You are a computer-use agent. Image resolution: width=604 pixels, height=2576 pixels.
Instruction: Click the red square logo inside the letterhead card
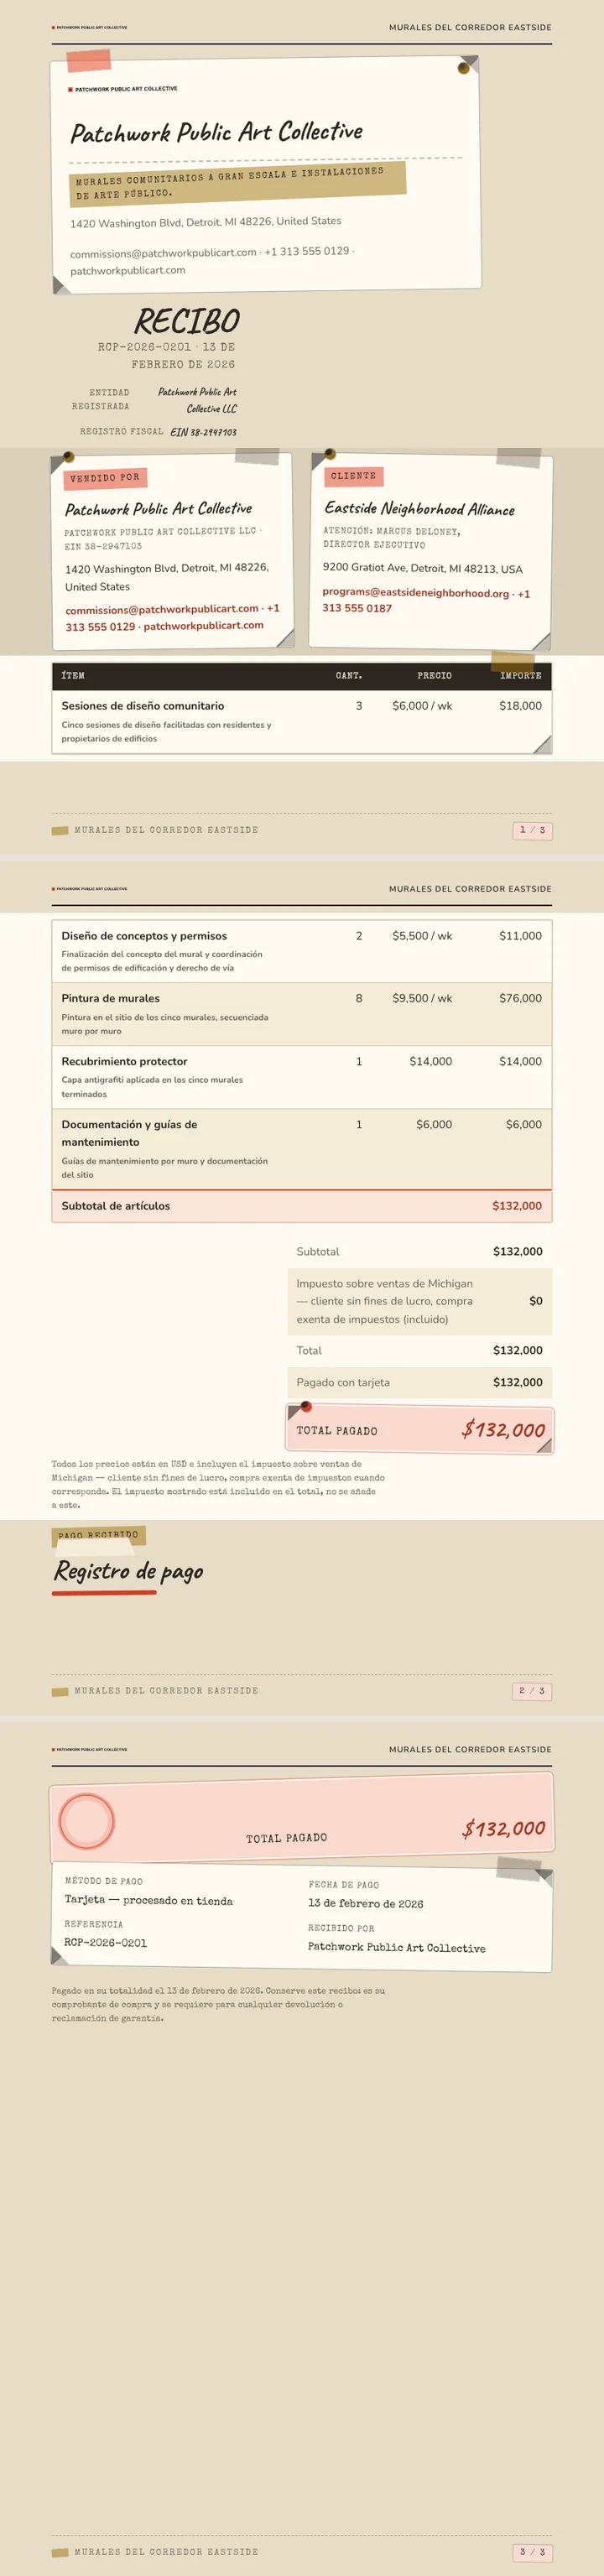(x=70, y=90)
